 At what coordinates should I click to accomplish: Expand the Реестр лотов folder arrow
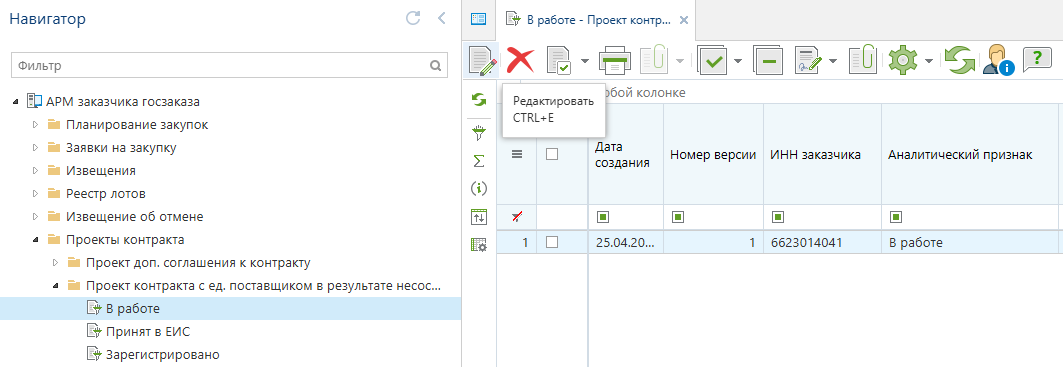(36, 194)
